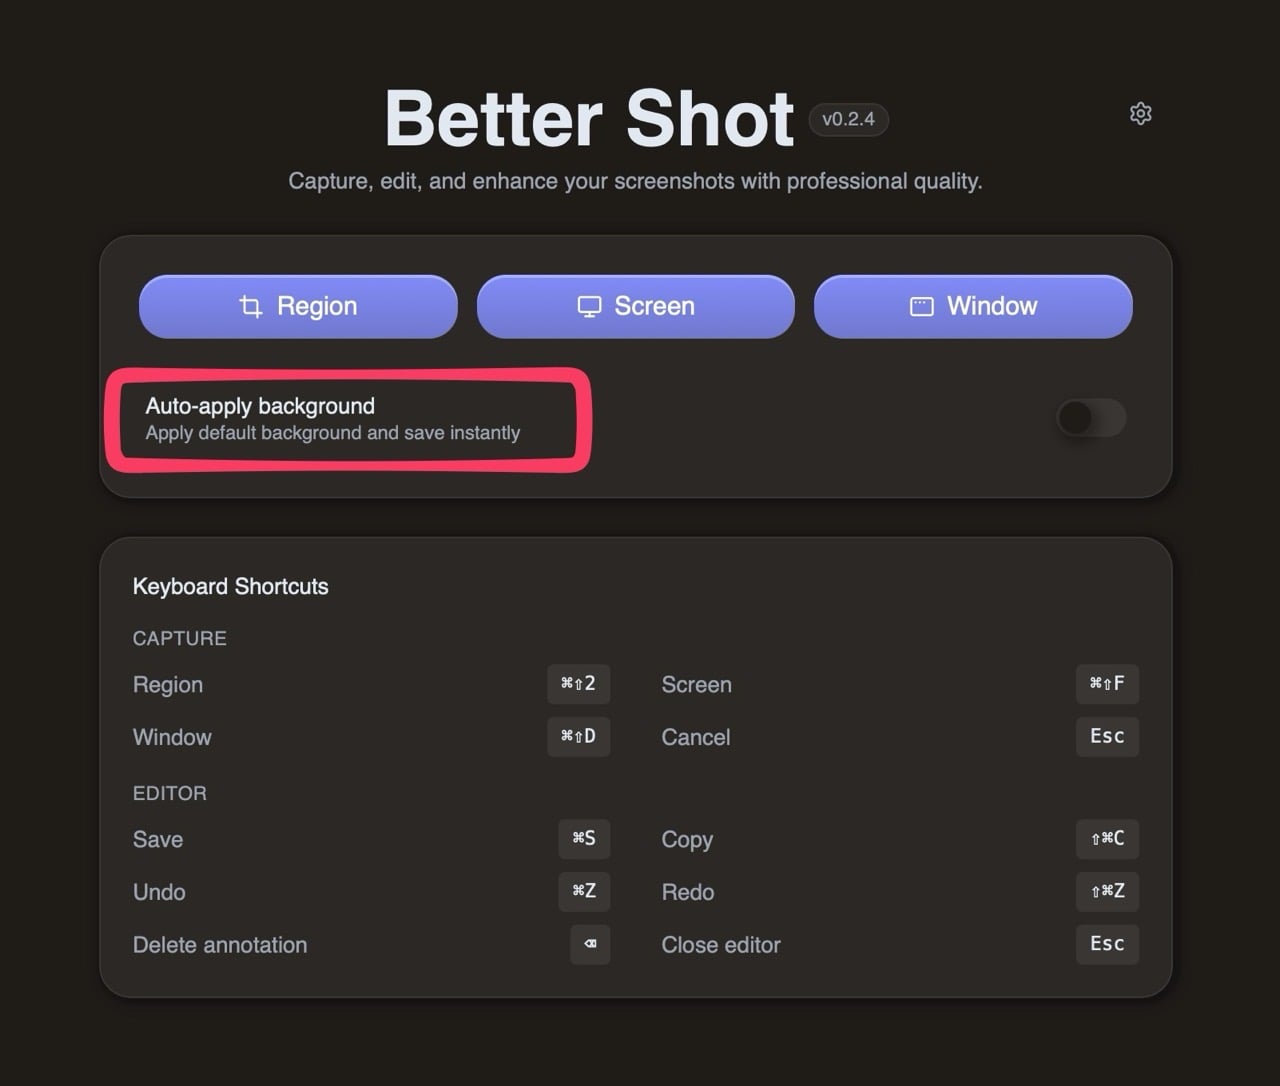Click the Region shortcut key badge
This screenshot has width=1280, height=1086.
(x=578, y=684)
